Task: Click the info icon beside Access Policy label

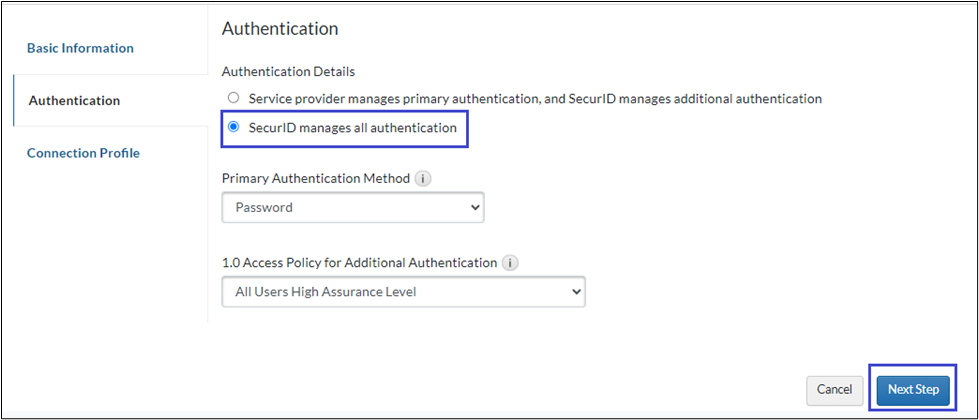Action: pyautogui.click(x=510, y=263)
